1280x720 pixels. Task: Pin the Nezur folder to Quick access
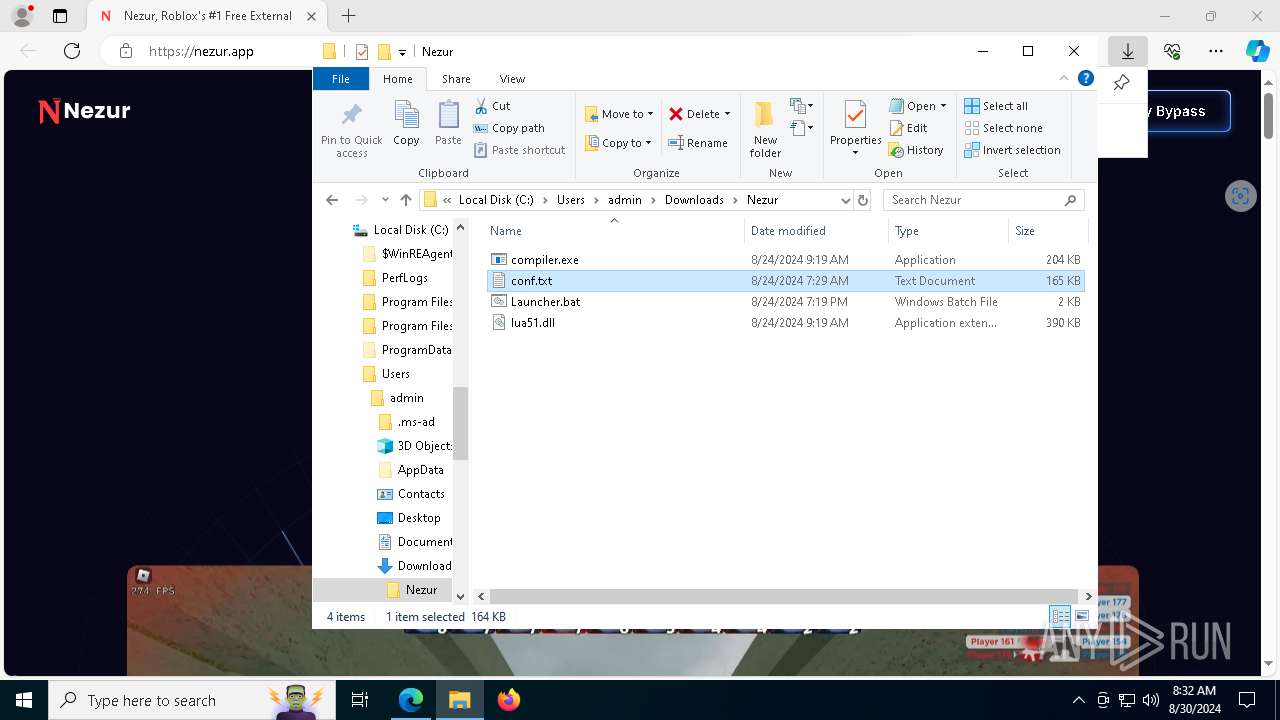pyautogui.click(x=351, y=129)
